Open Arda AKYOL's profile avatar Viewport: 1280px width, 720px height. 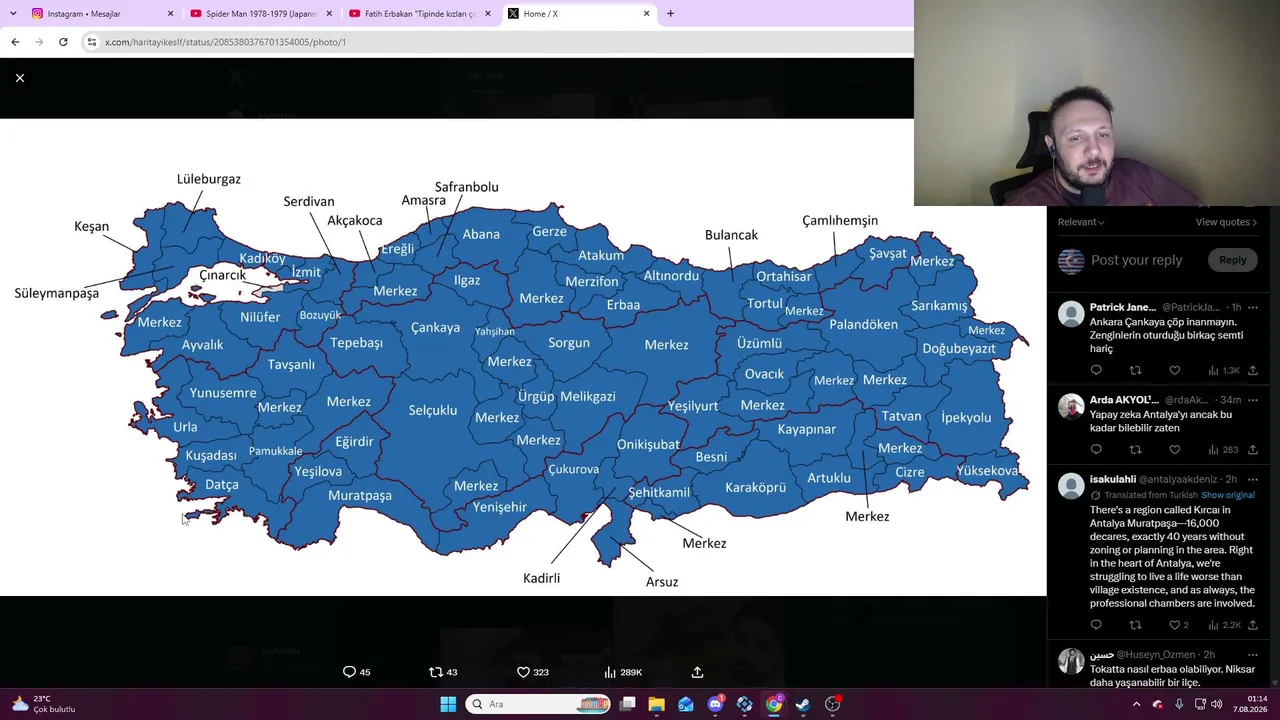click(x=1071, y=406)
